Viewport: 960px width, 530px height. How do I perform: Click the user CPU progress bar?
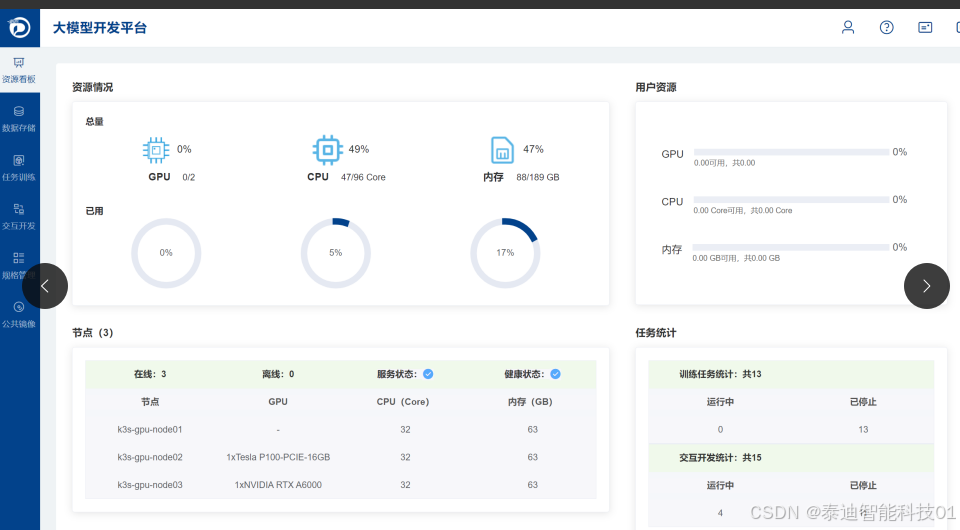coord(791,200)
